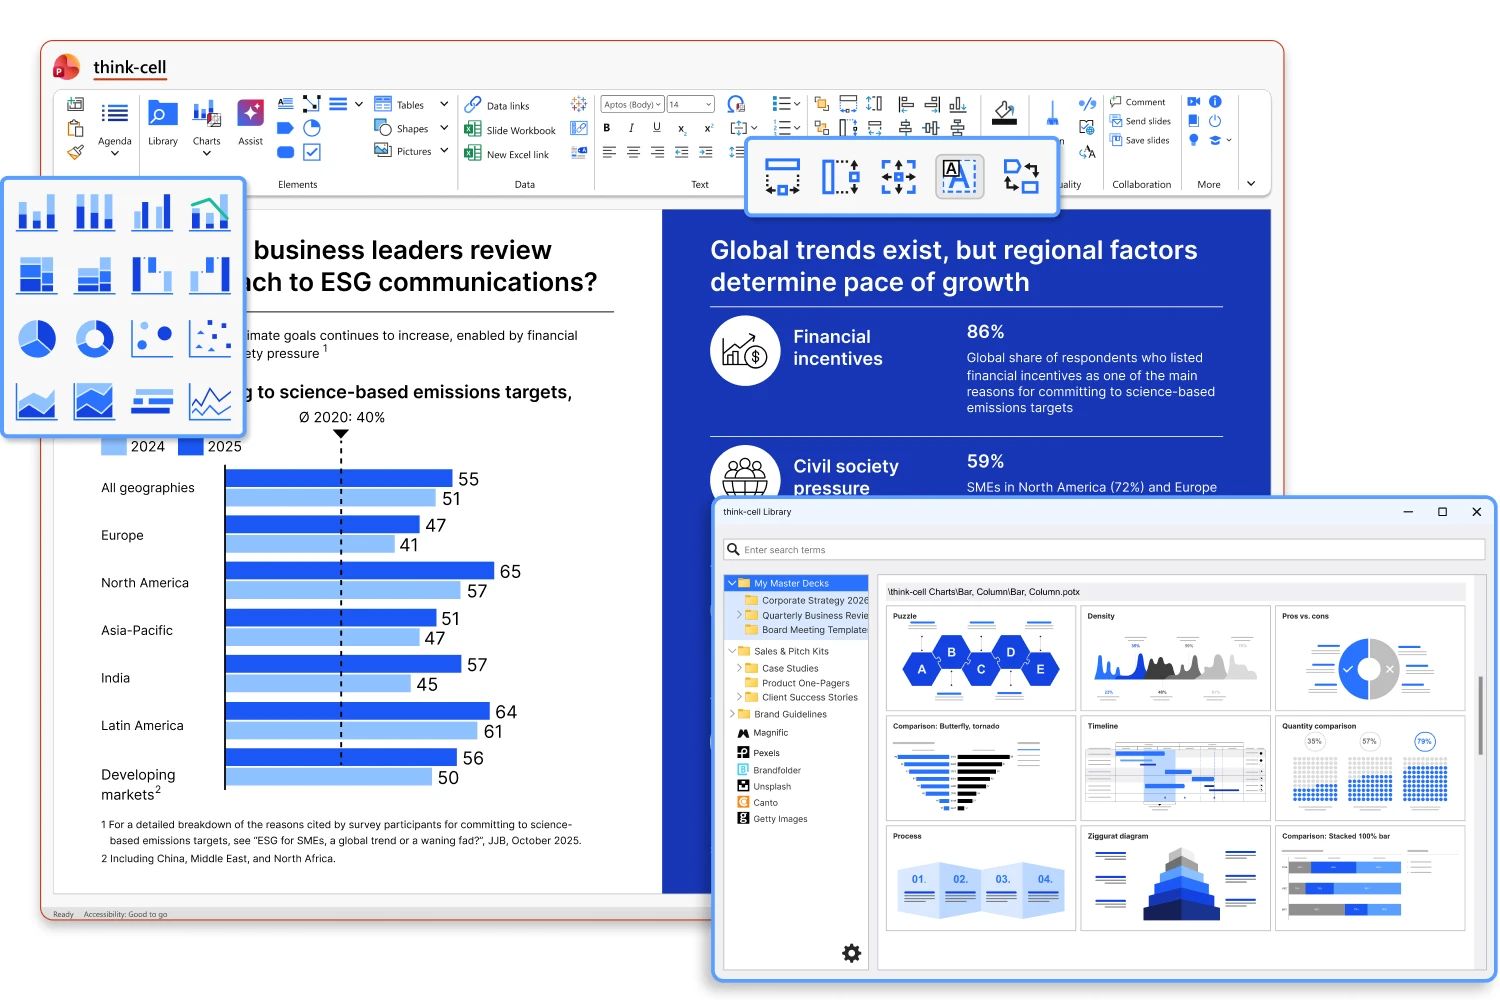Screen dimensions: 1500x1000
Task: Insert the universal connector element
Action: pos(312,103)
